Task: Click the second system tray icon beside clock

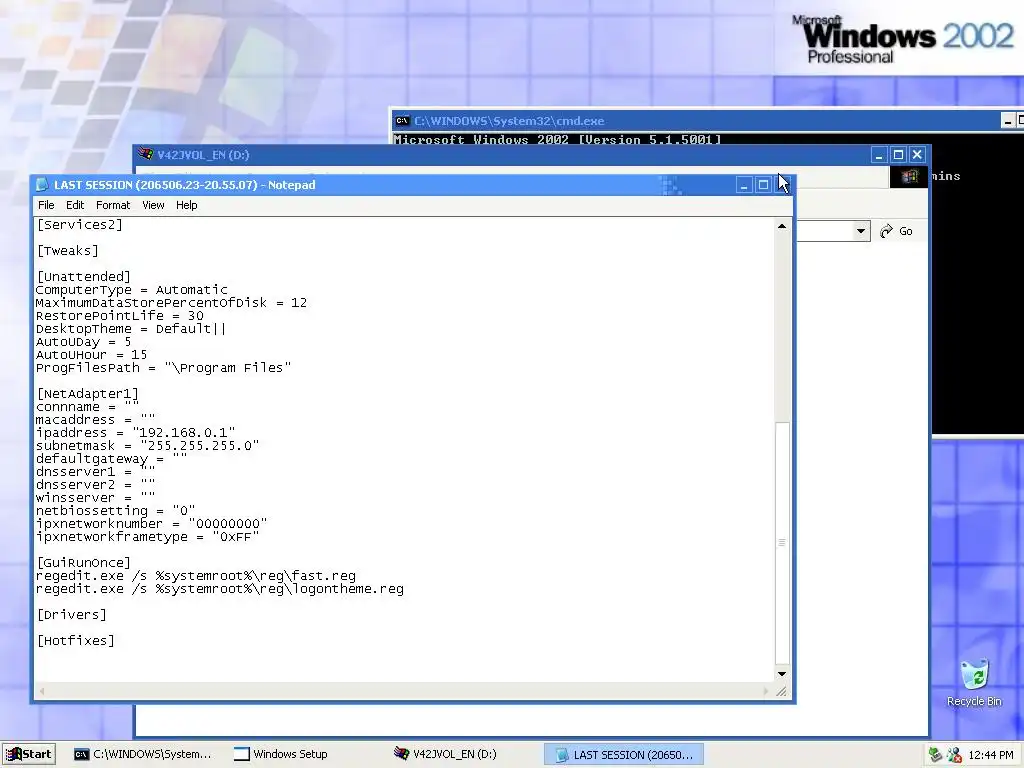Action: point(954,755)
